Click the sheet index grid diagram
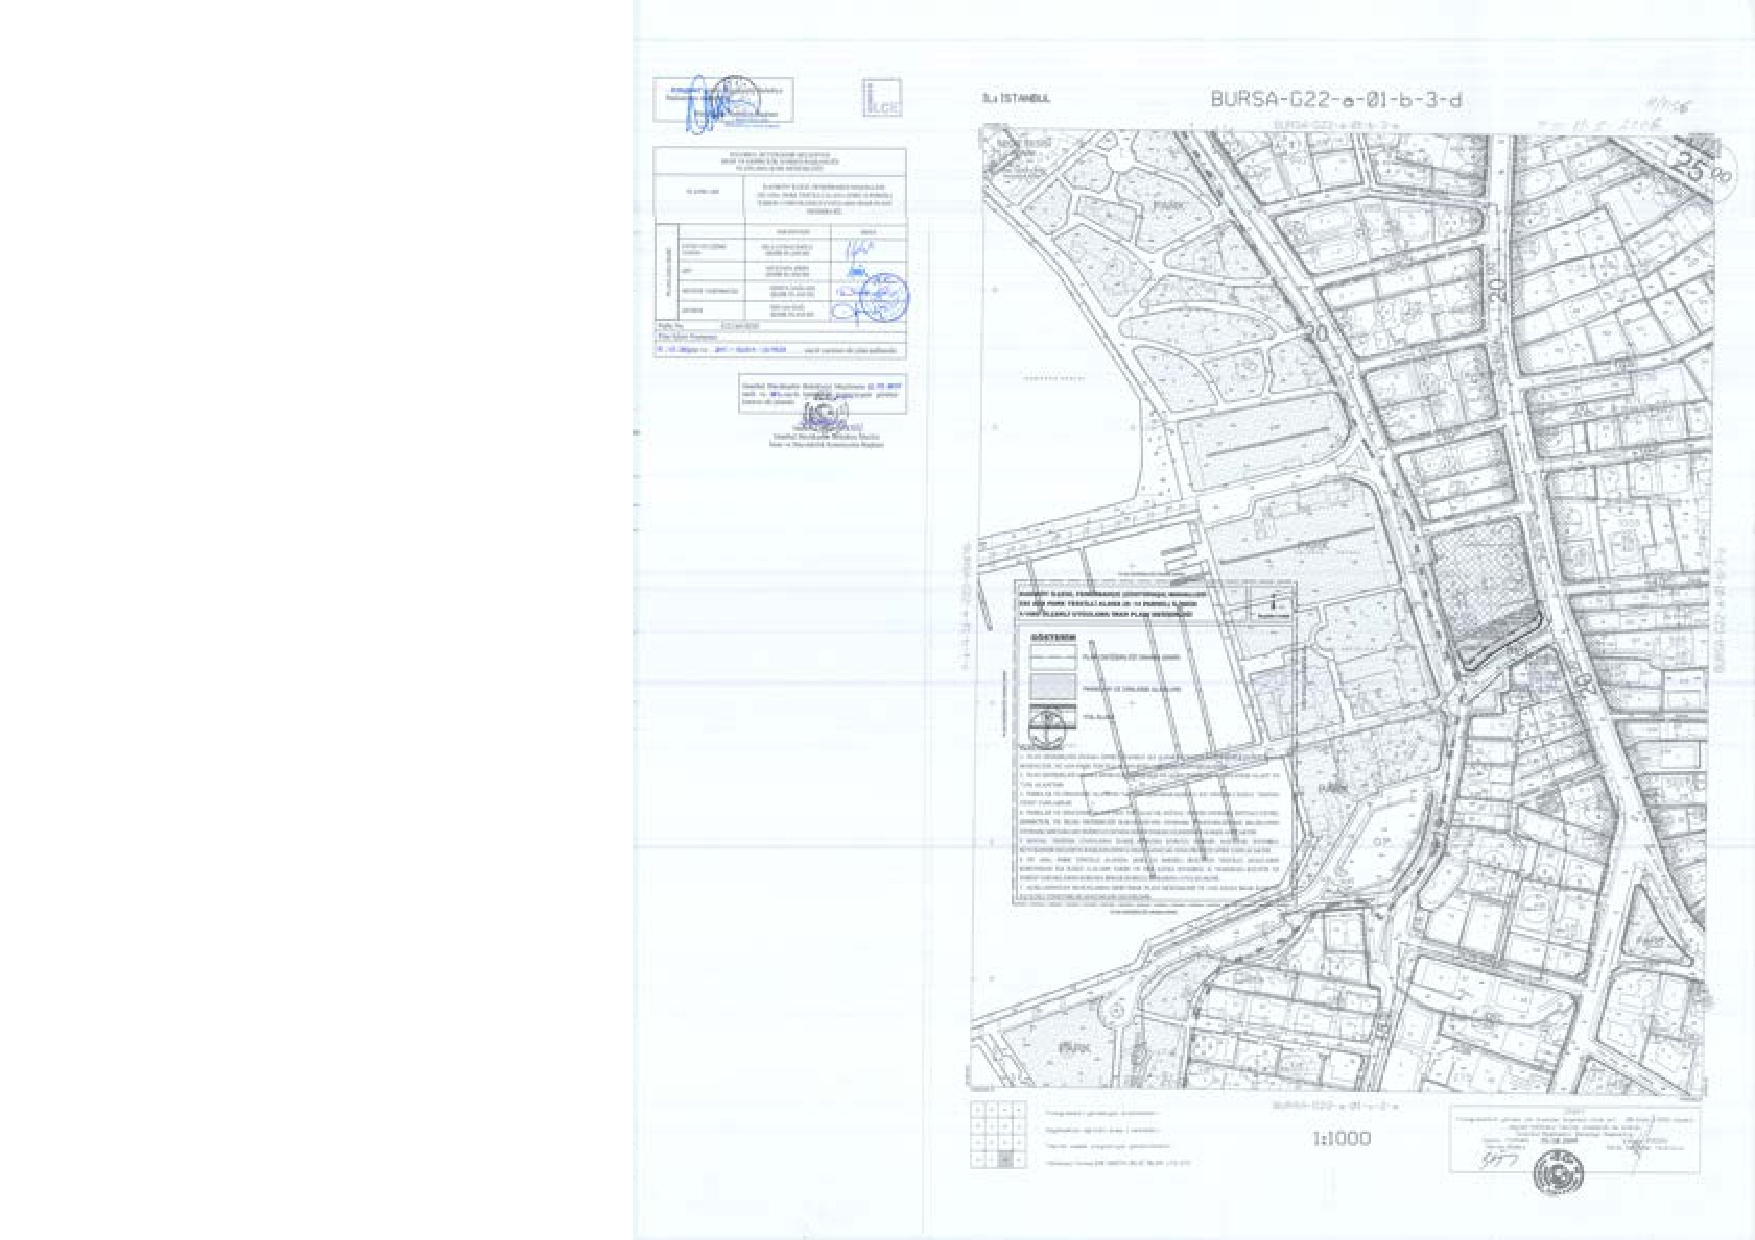This screenshot has height=1240, width=1755. click(x=997, y=1134)
